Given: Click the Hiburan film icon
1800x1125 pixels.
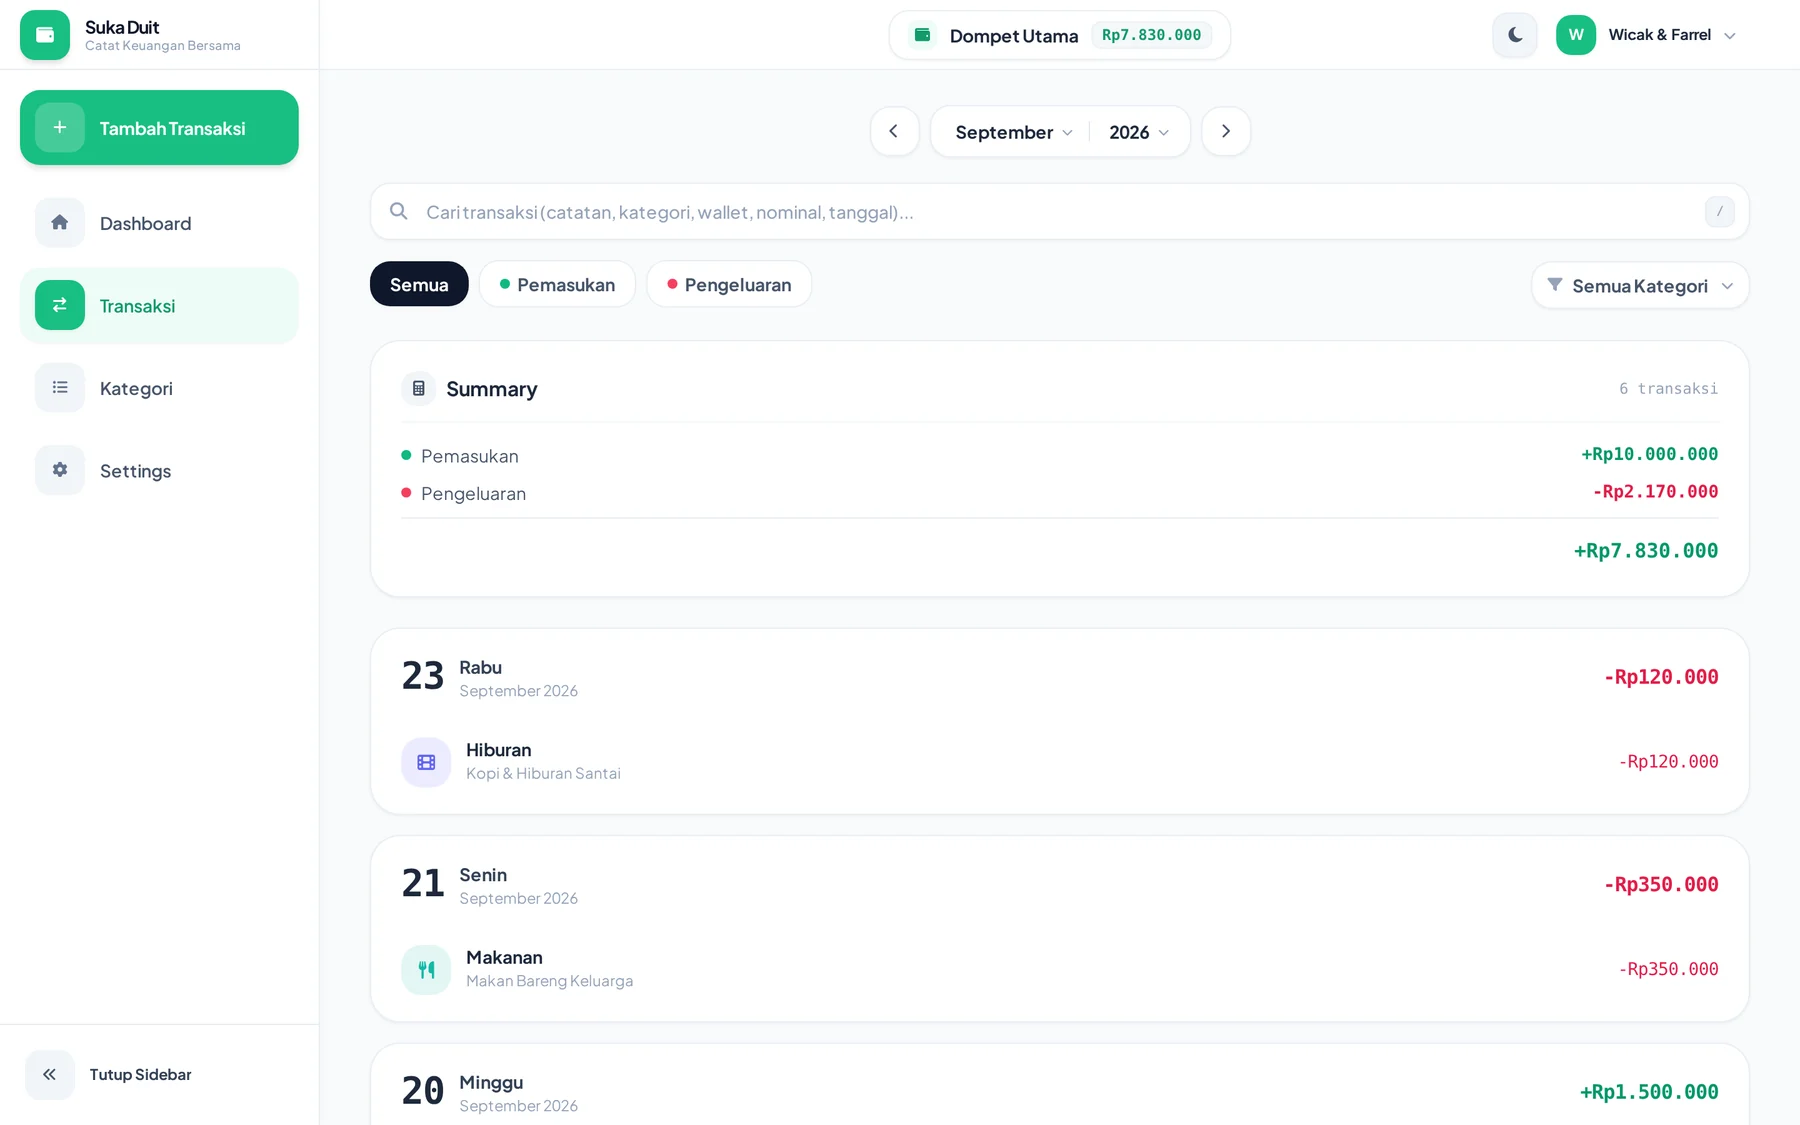Looking at the screenshot, I should [426, 762].
